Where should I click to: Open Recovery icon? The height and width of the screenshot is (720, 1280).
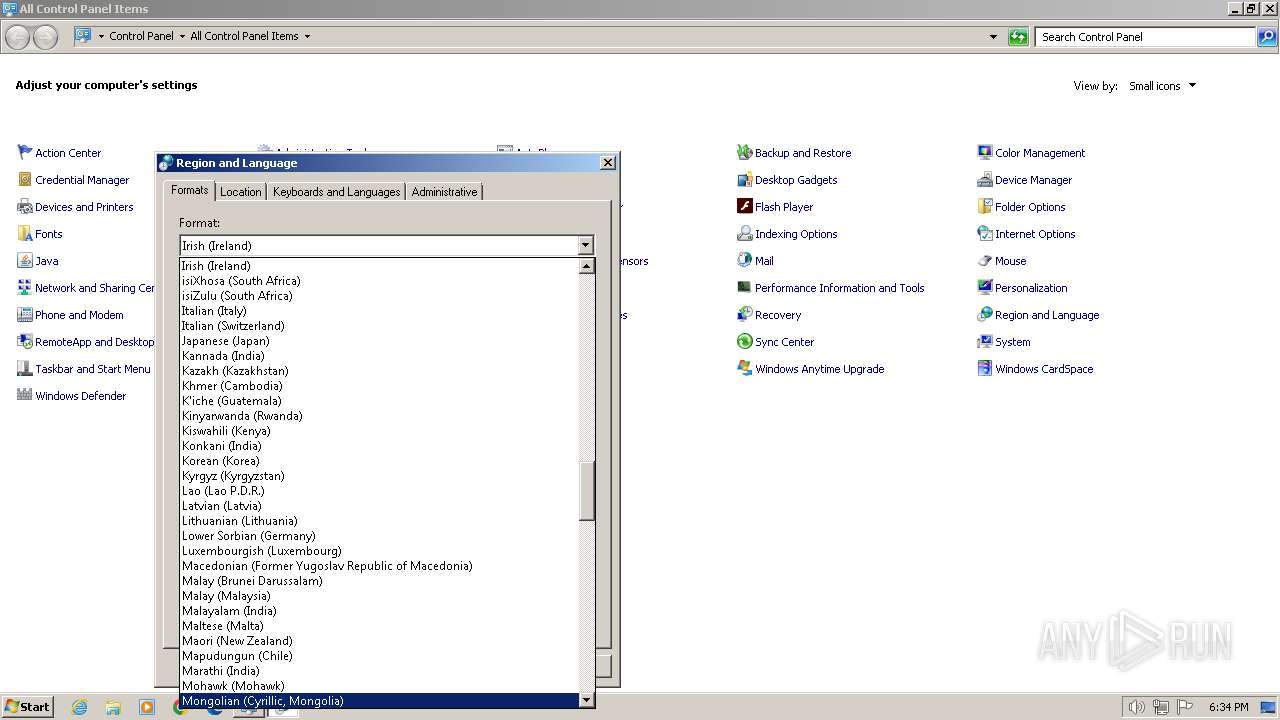pos(744,315)
